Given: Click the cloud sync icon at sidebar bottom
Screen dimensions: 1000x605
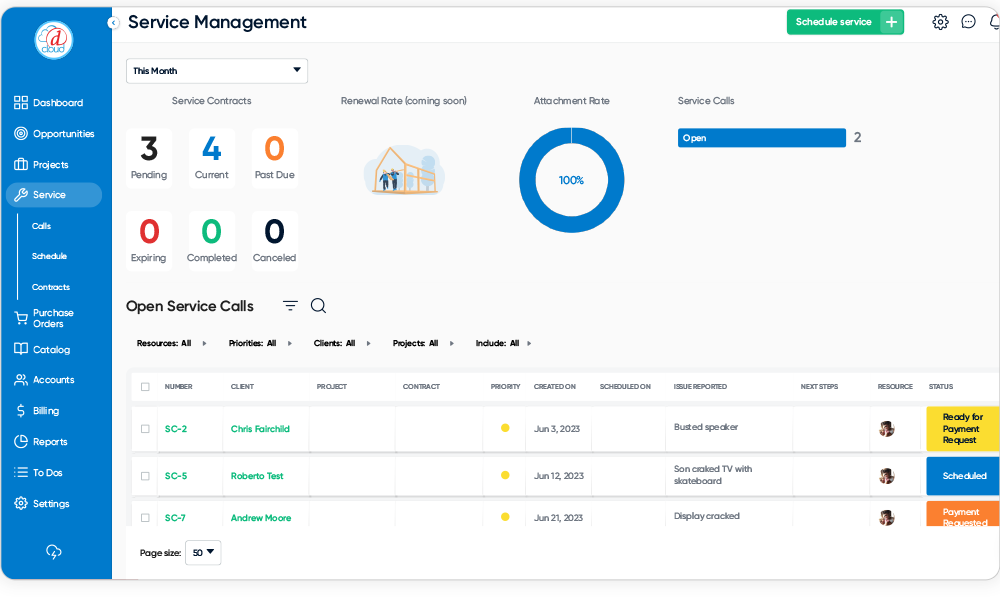Looking at the screenshot, I should coord(54,552).
